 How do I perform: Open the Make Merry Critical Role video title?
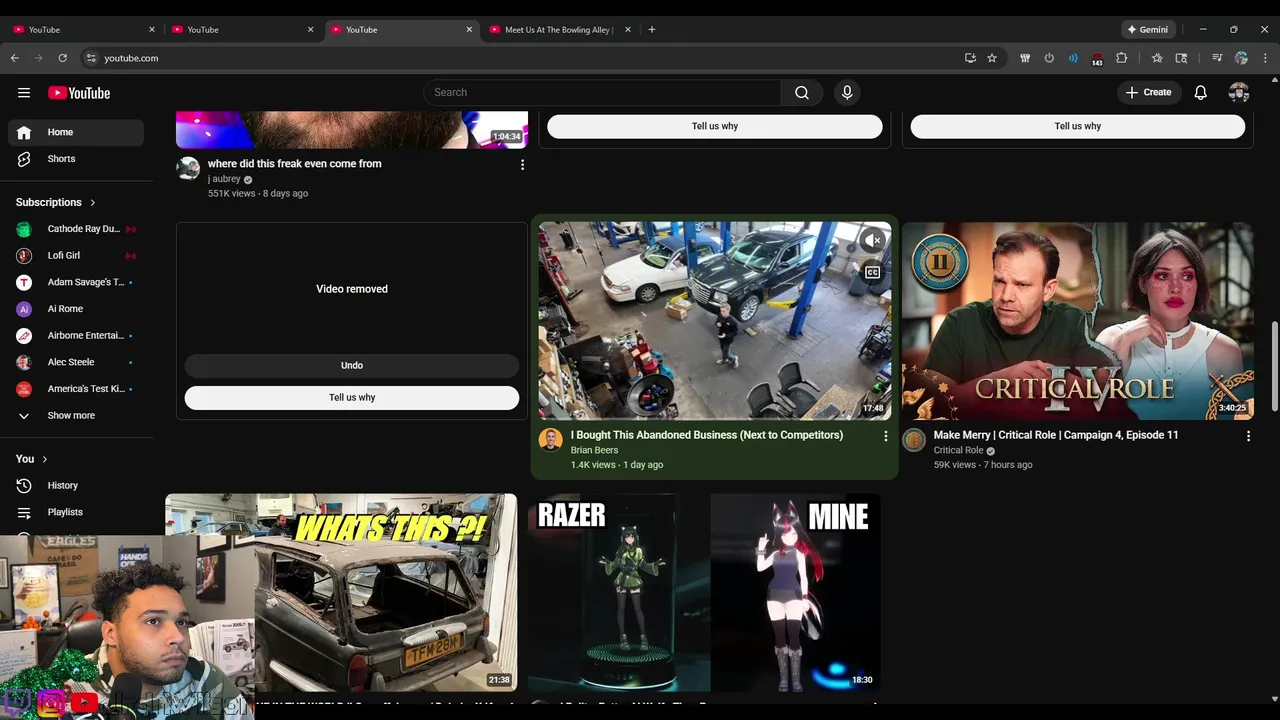(x=1056, y=435)
